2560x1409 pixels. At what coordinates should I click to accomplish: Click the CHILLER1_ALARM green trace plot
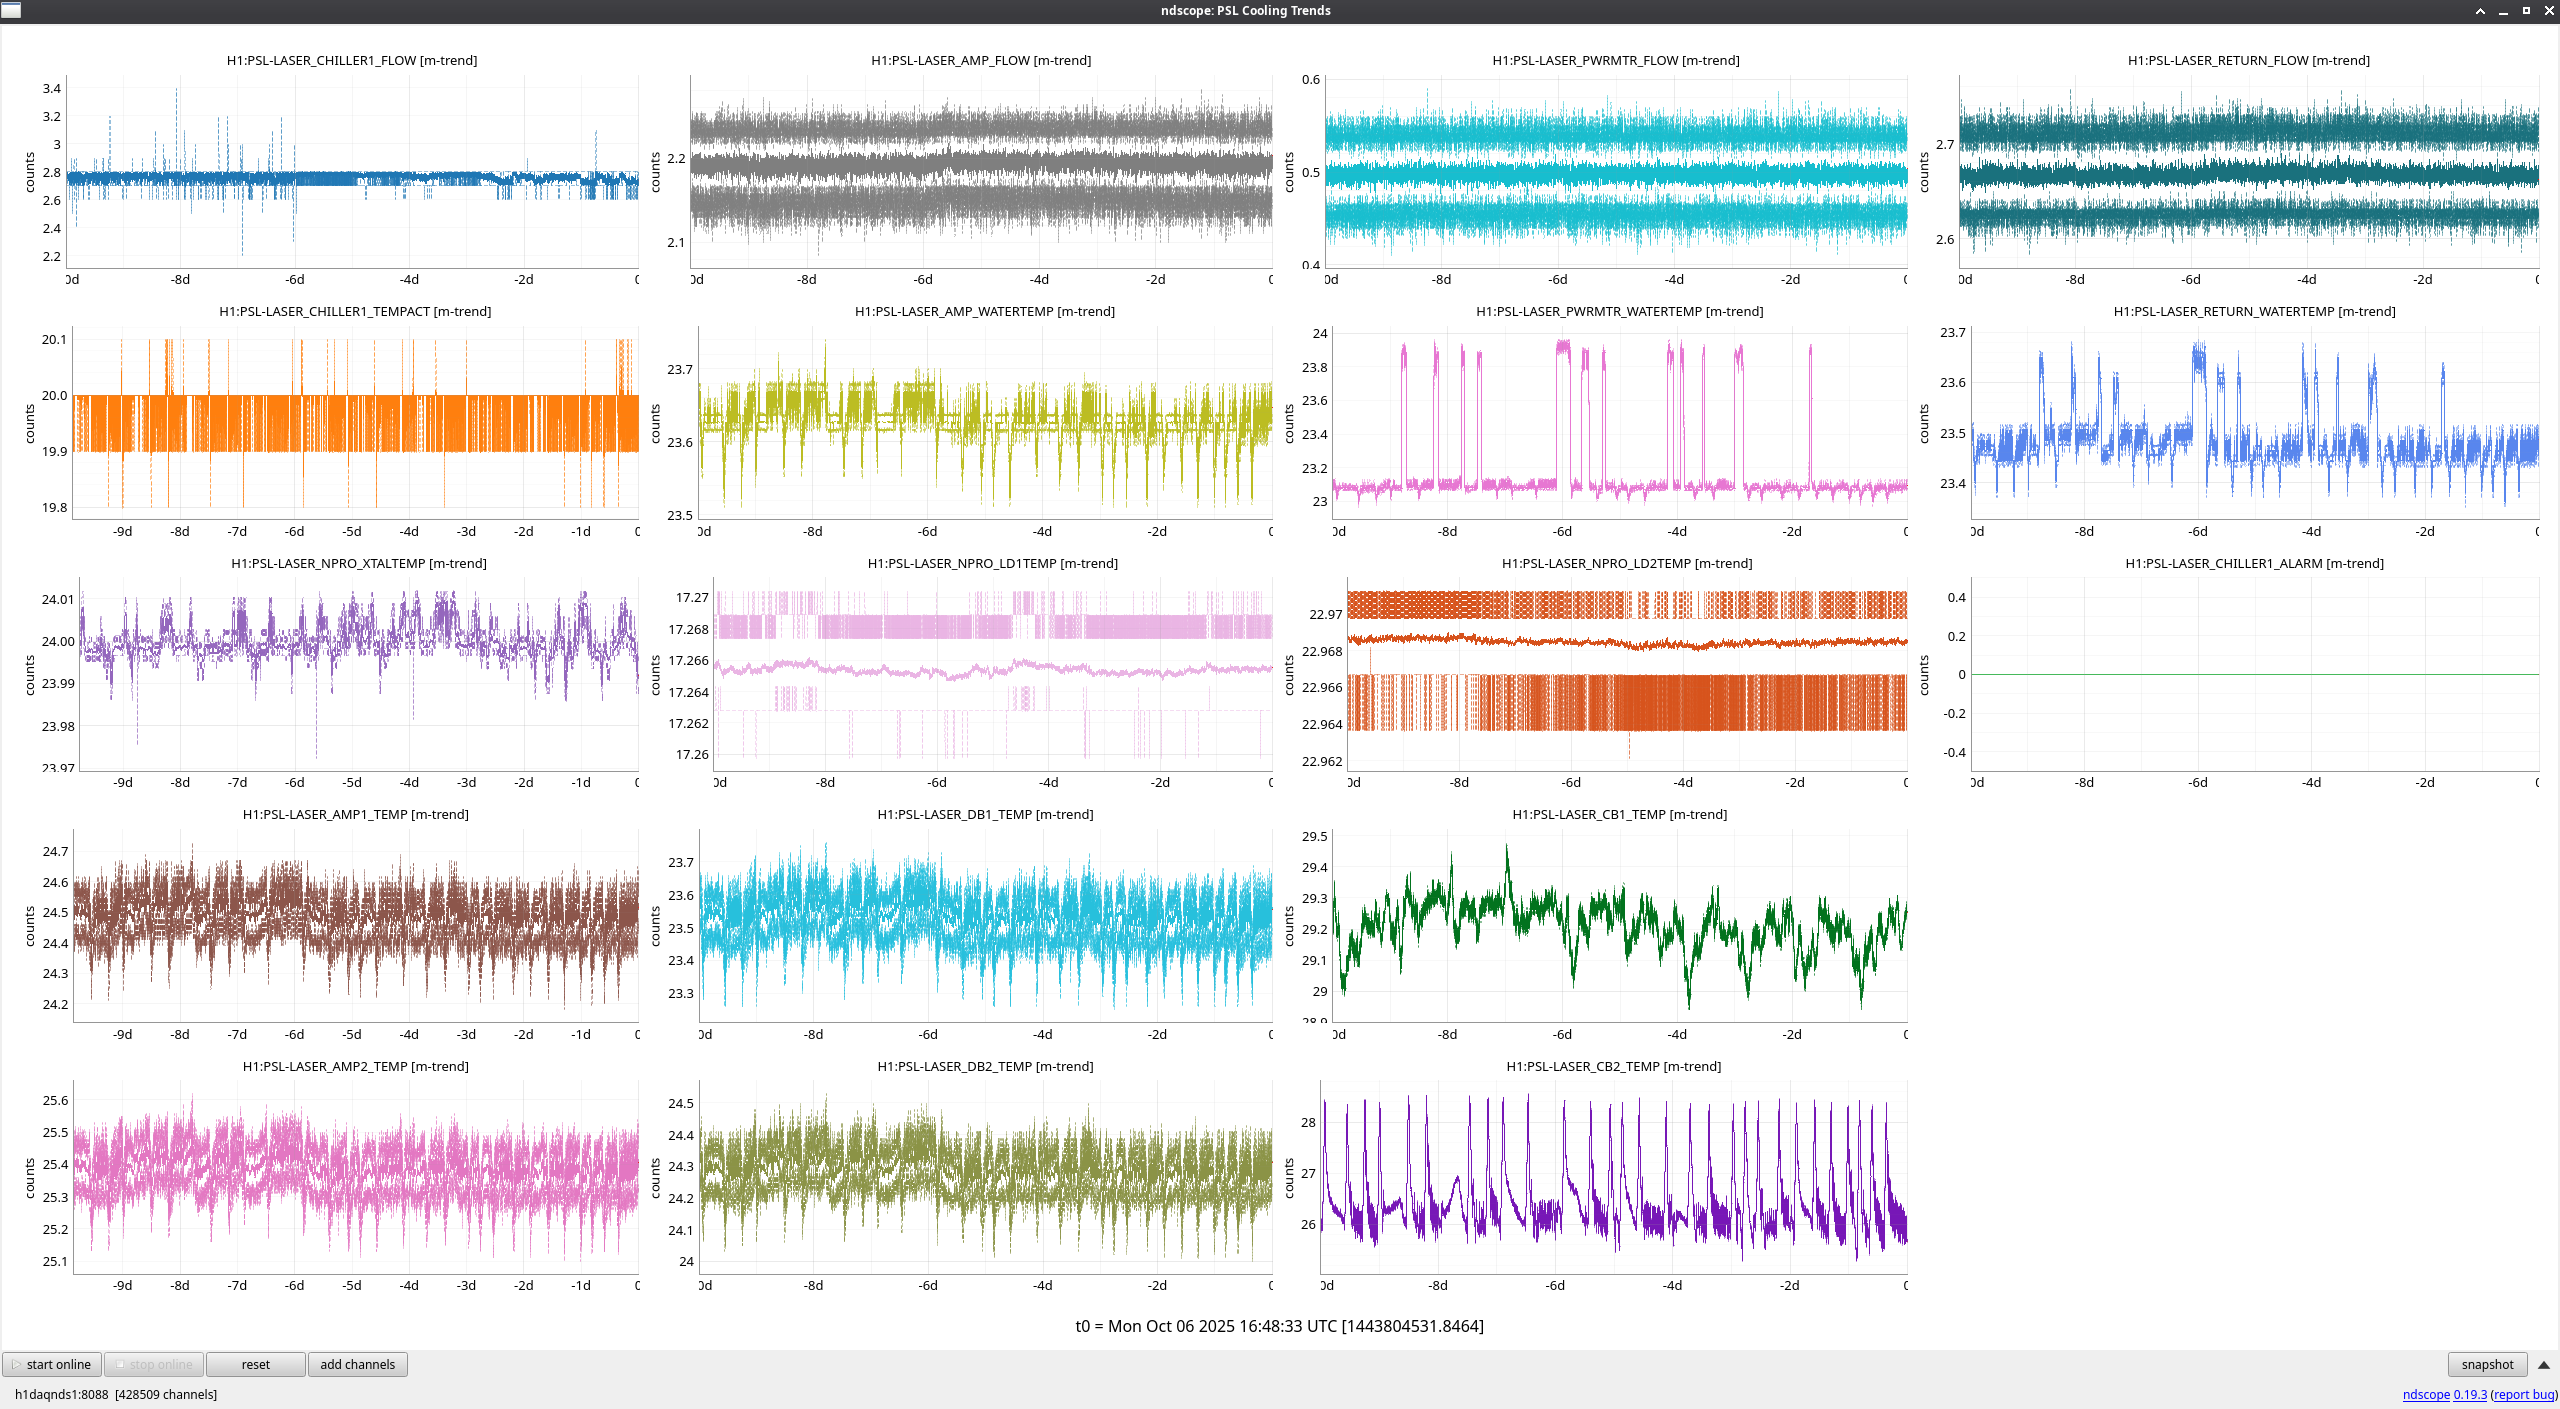[2254, 674]
